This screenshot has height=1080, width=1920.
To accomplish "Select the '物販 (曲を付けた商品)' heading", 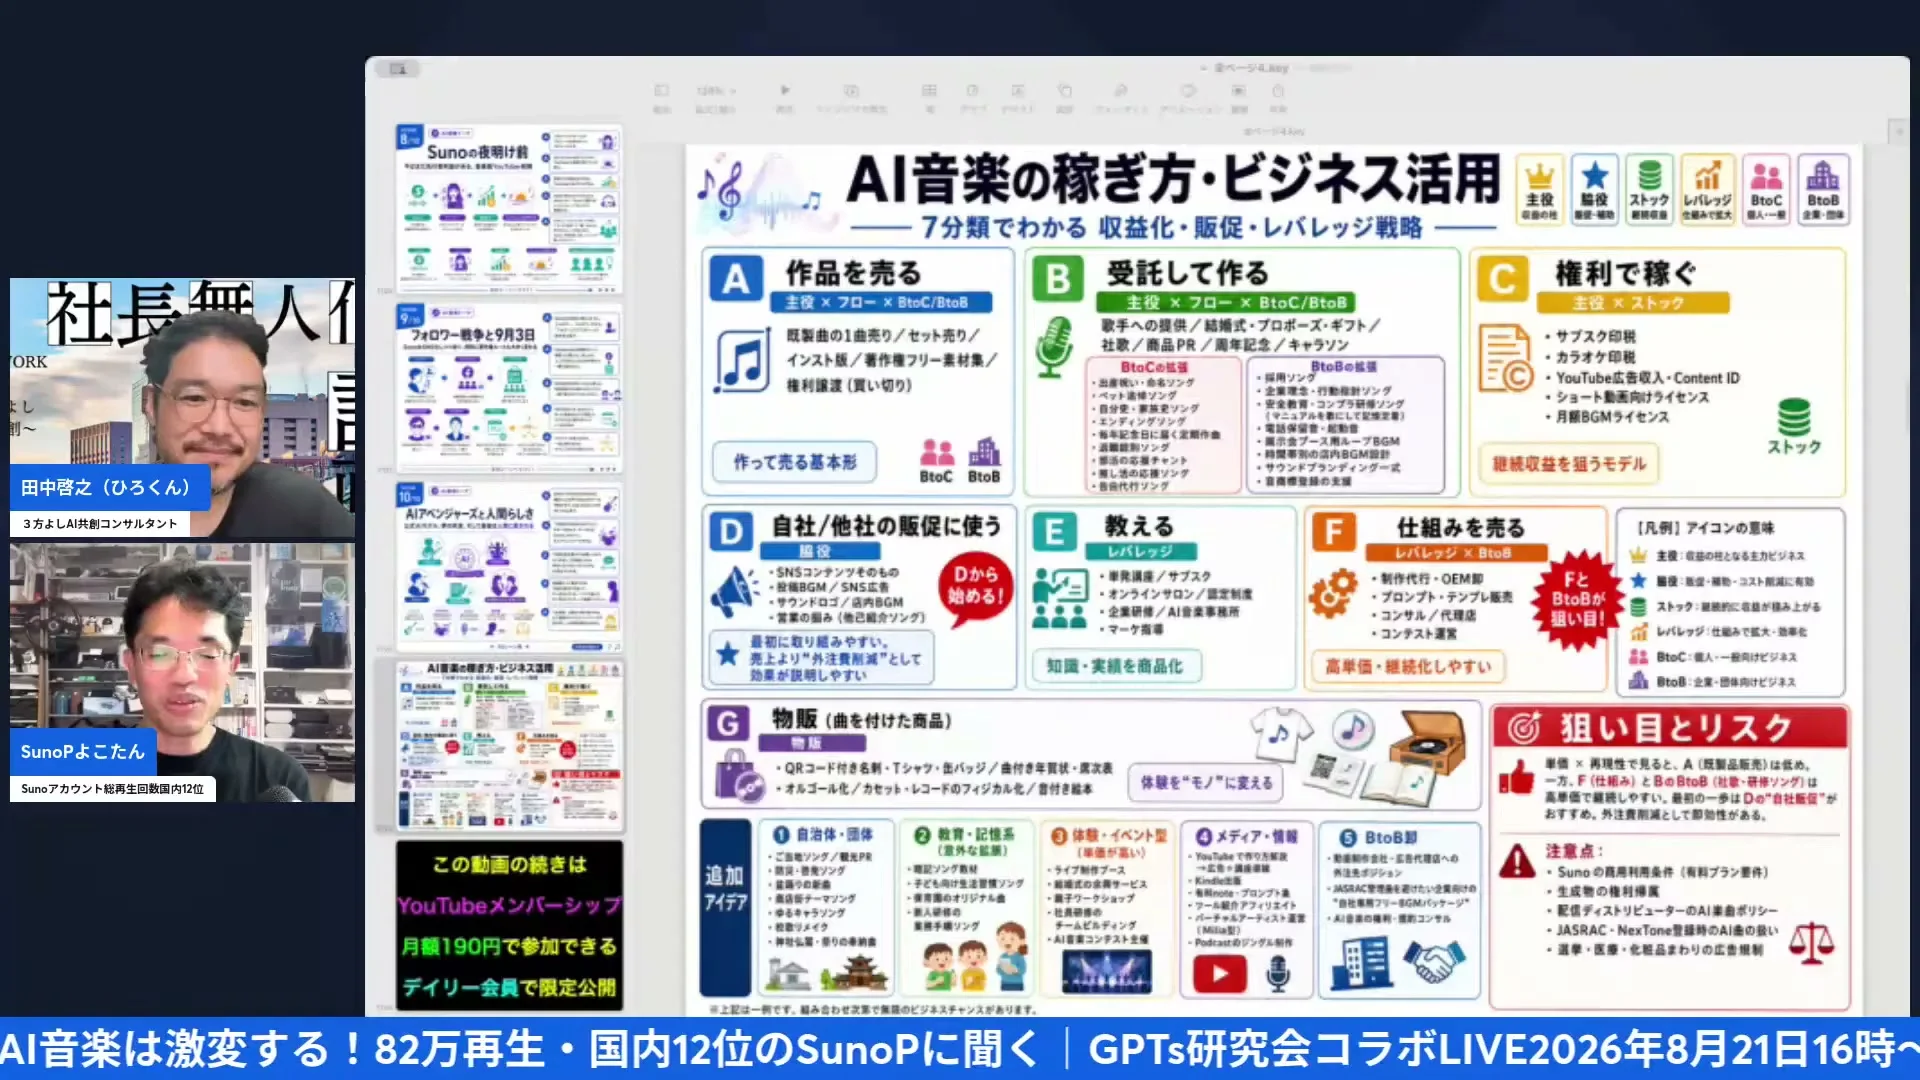I will [x=861, y=720].
